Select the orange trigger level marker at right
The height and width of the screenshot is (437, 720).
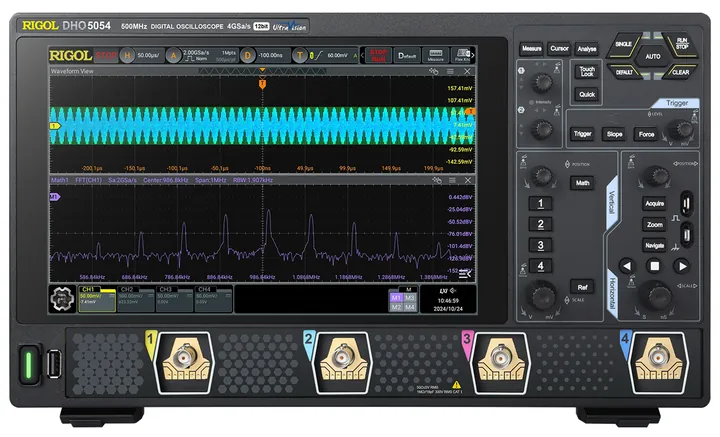(470, 112)
